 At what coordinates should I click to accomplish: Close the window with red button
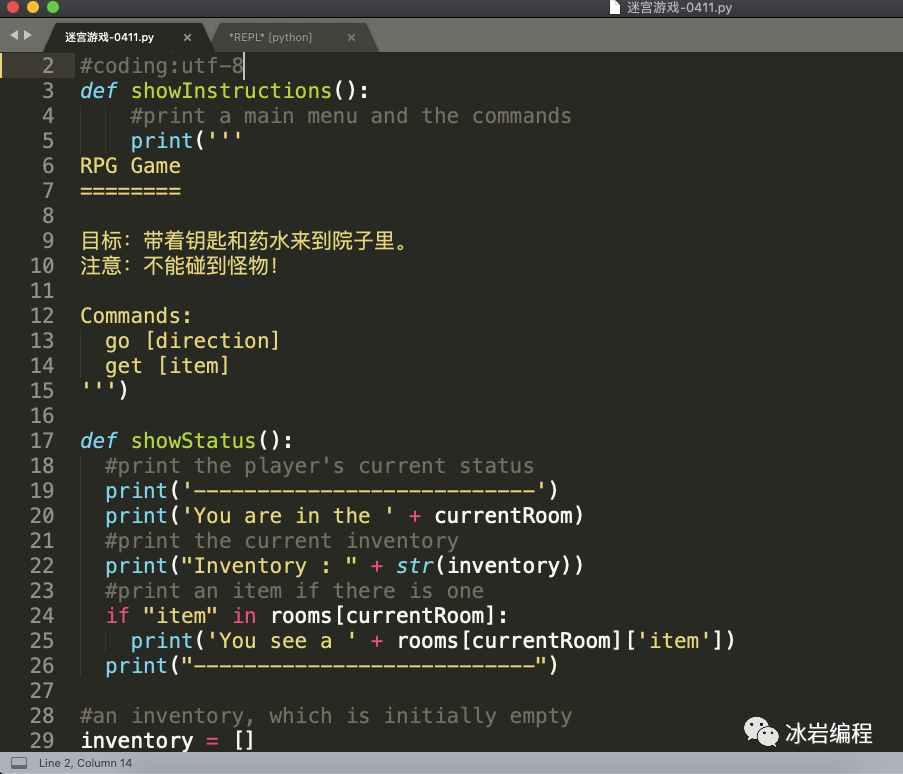tap(13, 6)
